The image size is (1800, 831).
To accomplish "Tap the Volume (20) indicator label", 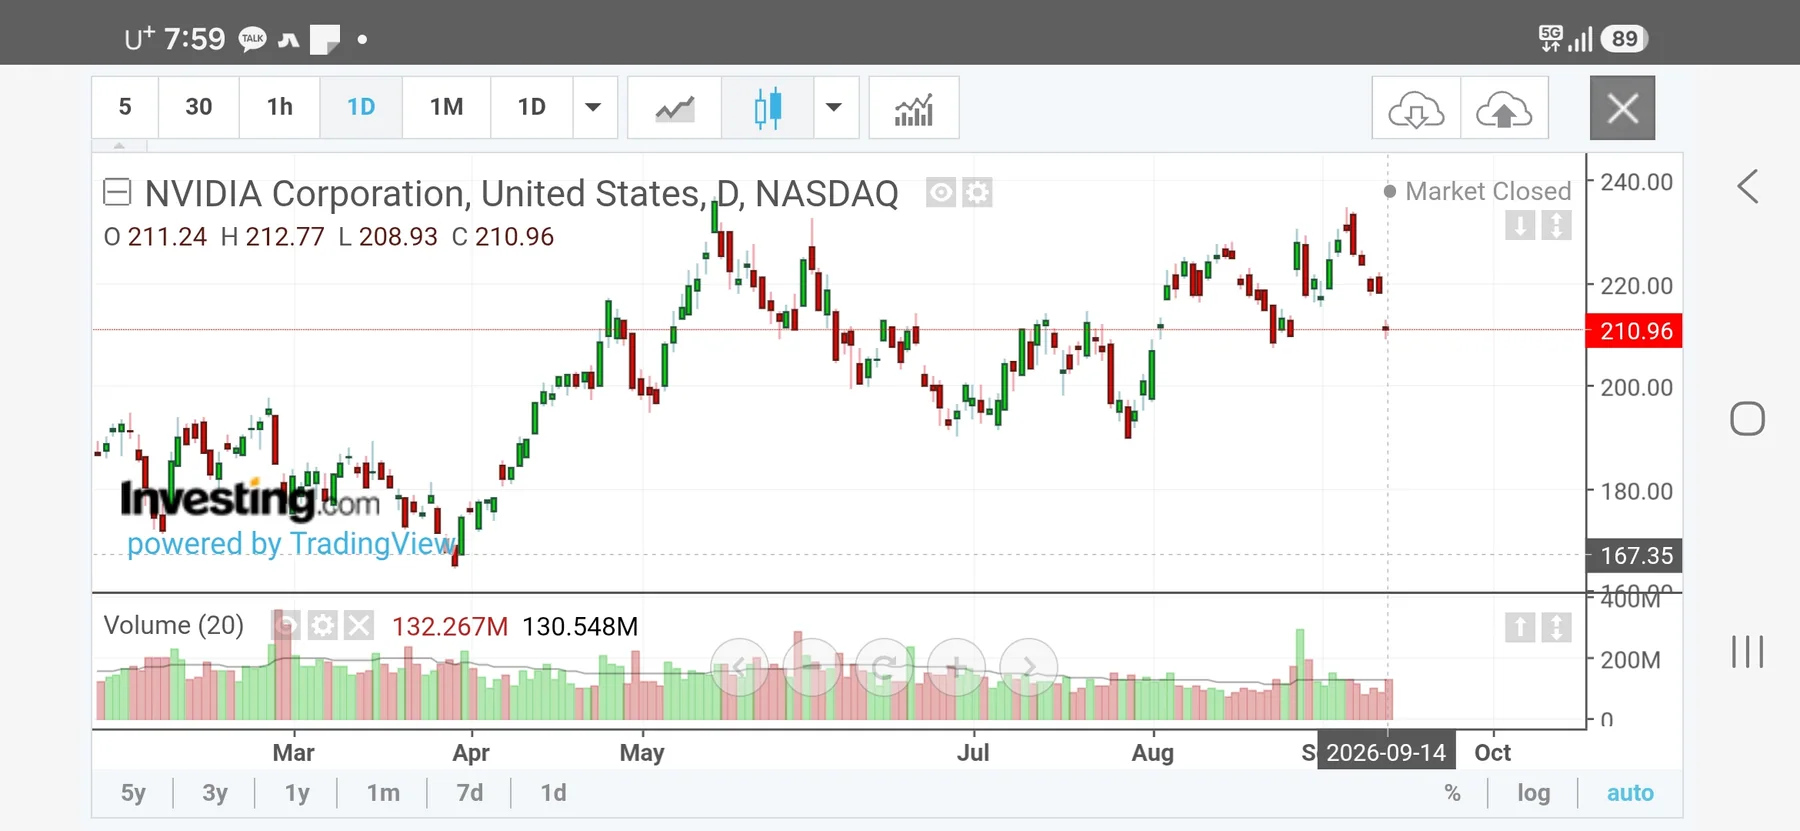I will pyautogui.click(x=174, y=625).
